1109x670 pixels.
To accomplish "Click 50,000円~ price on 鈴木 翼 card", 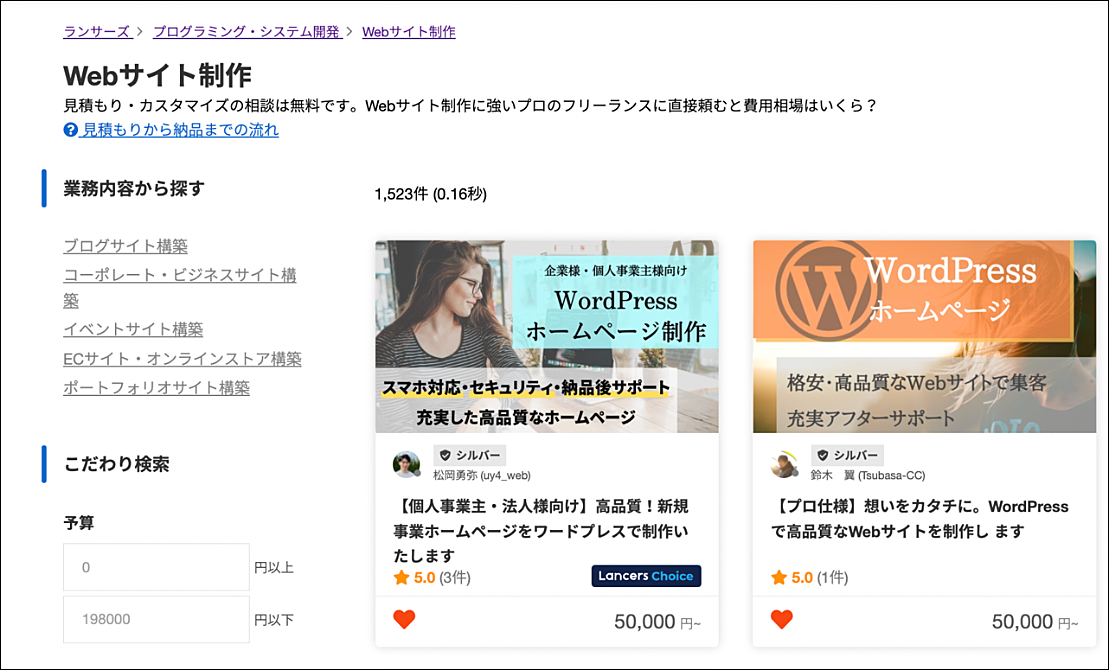I will click(1035, 622).
